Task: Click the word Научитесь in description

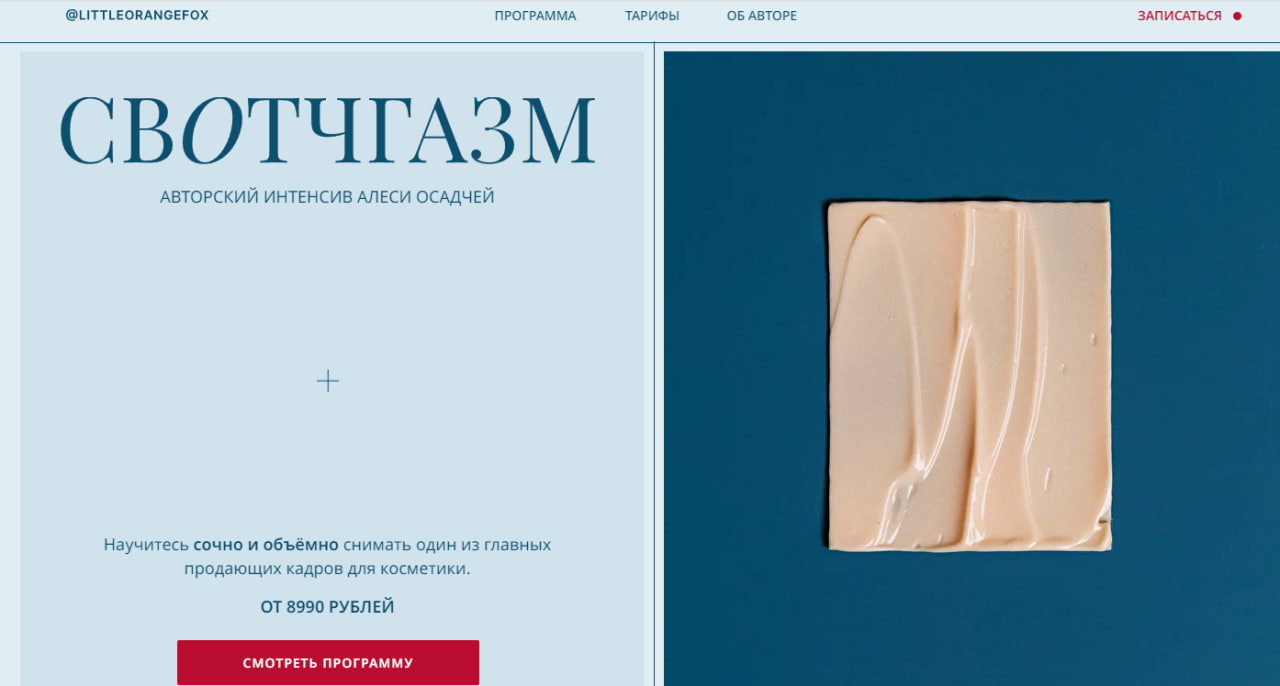Action: click(146, 545)
